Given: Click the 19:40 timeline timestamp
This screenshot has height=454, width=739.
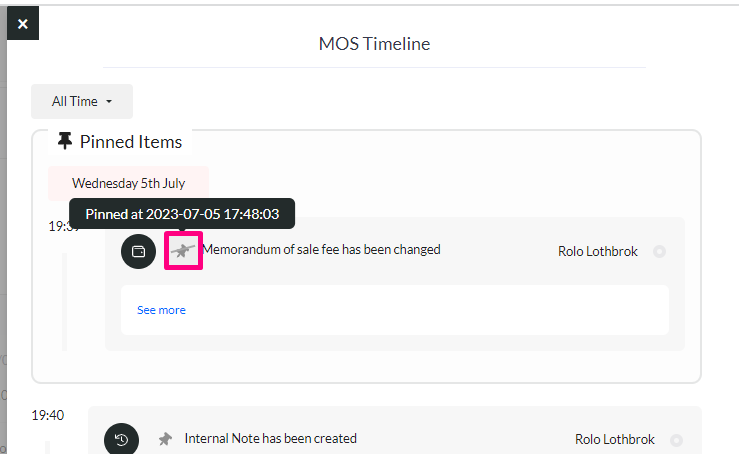Looking at the screenshot, I should click(x=48, y=415).
